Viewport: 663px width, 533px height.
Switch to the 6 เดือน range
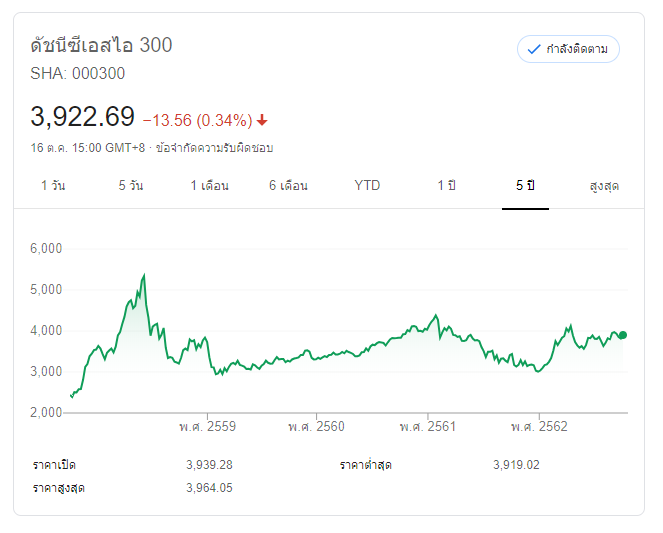click(x=288, y=186)
